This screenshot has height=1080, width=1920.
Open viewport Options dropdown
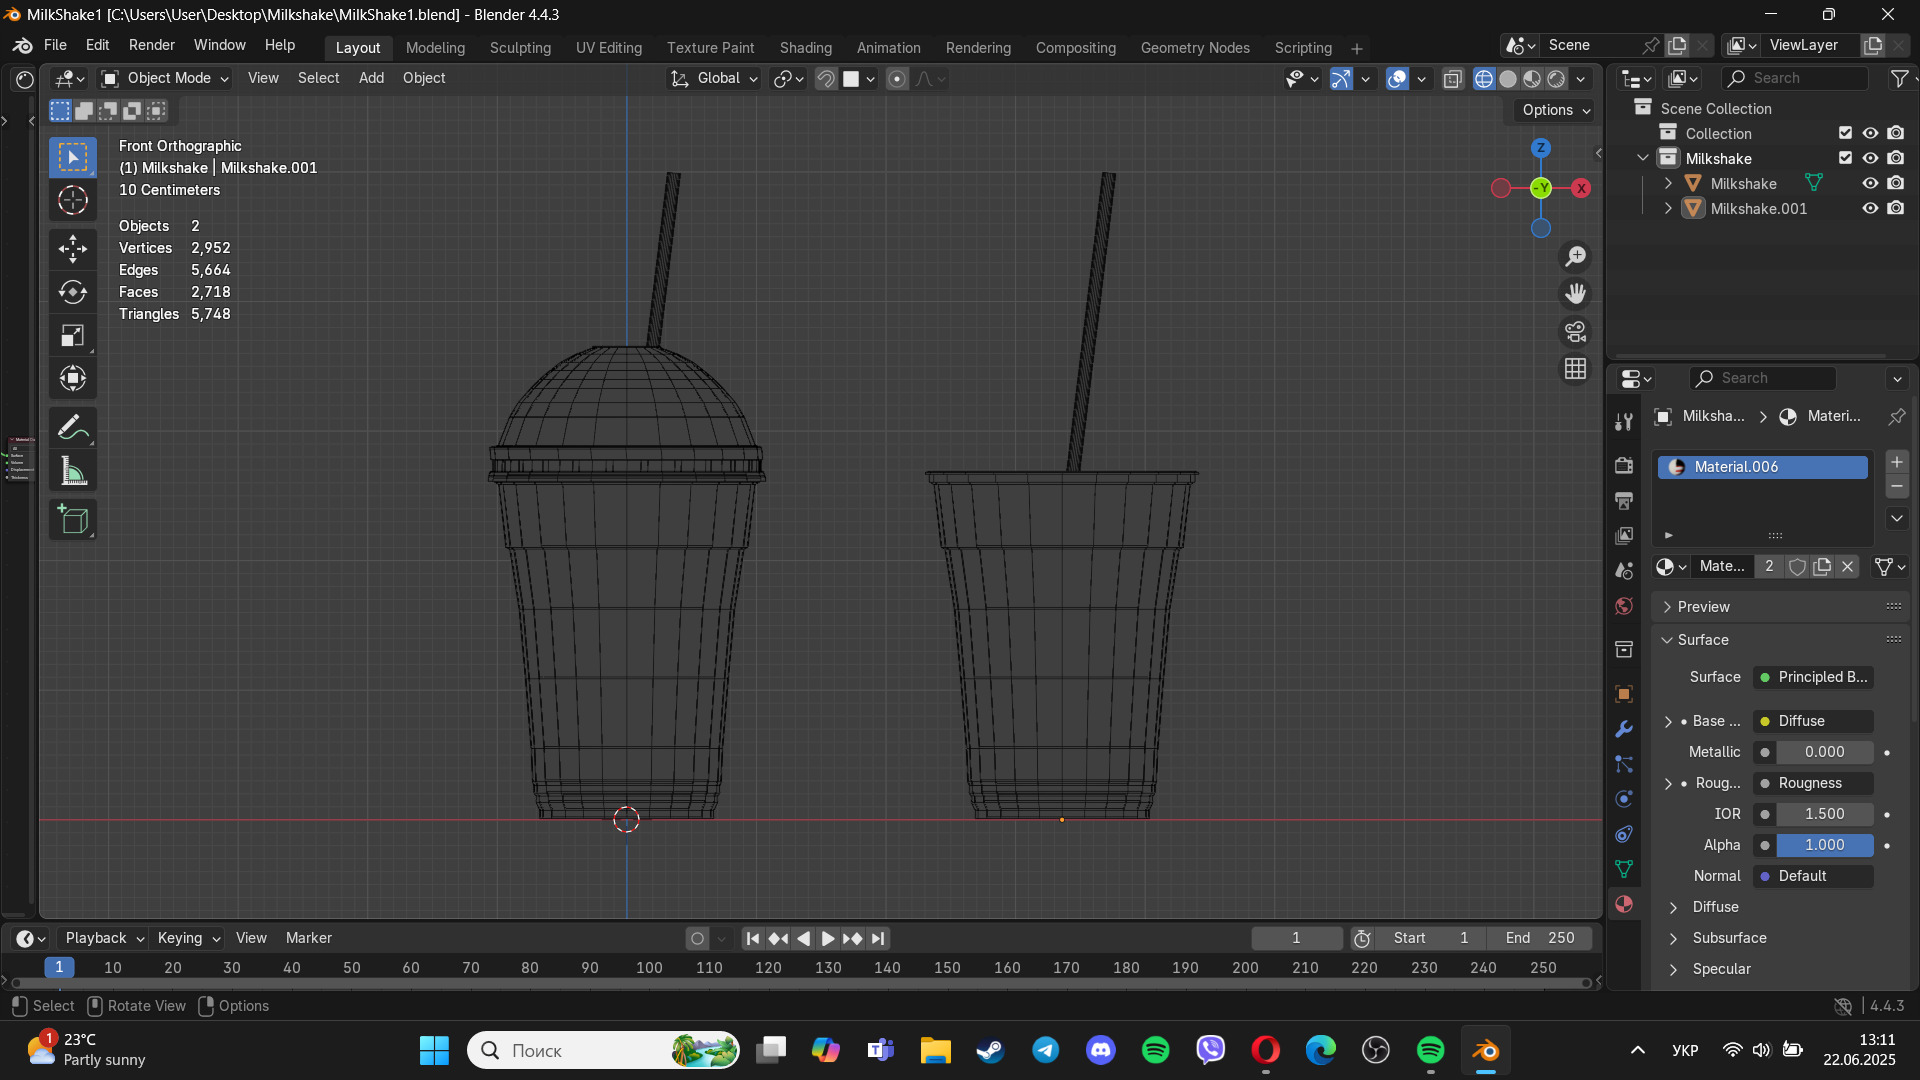pyautogui.click(x=1555, y=110)
